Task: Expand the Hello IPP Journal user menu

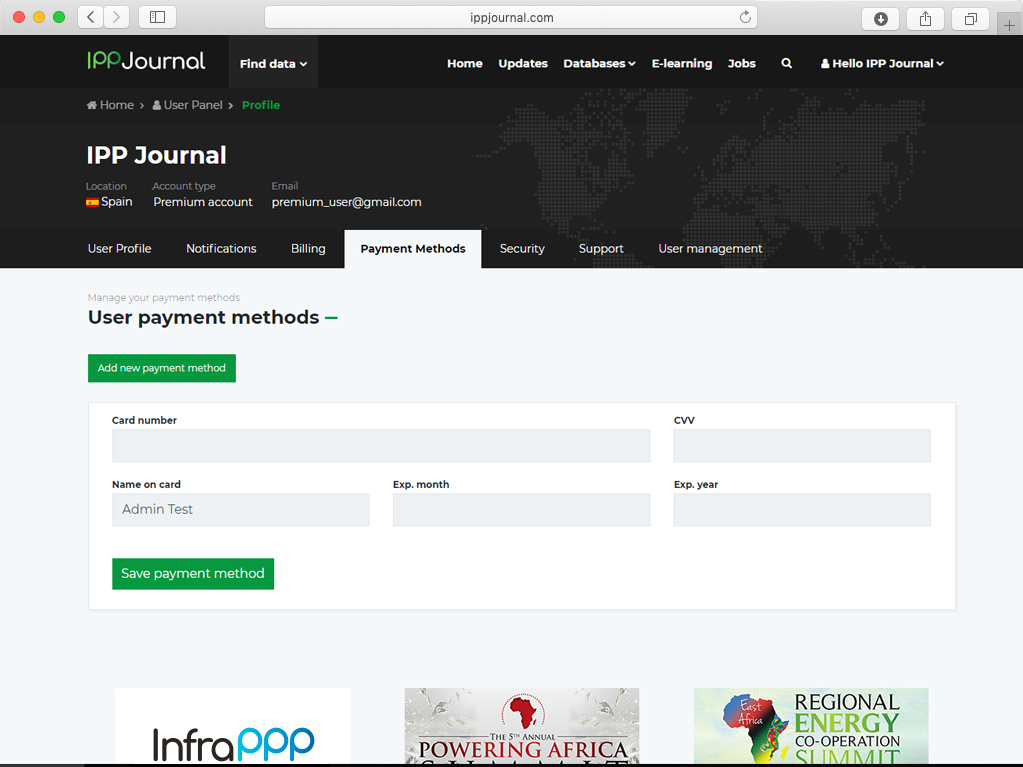Action: [882, 63]
